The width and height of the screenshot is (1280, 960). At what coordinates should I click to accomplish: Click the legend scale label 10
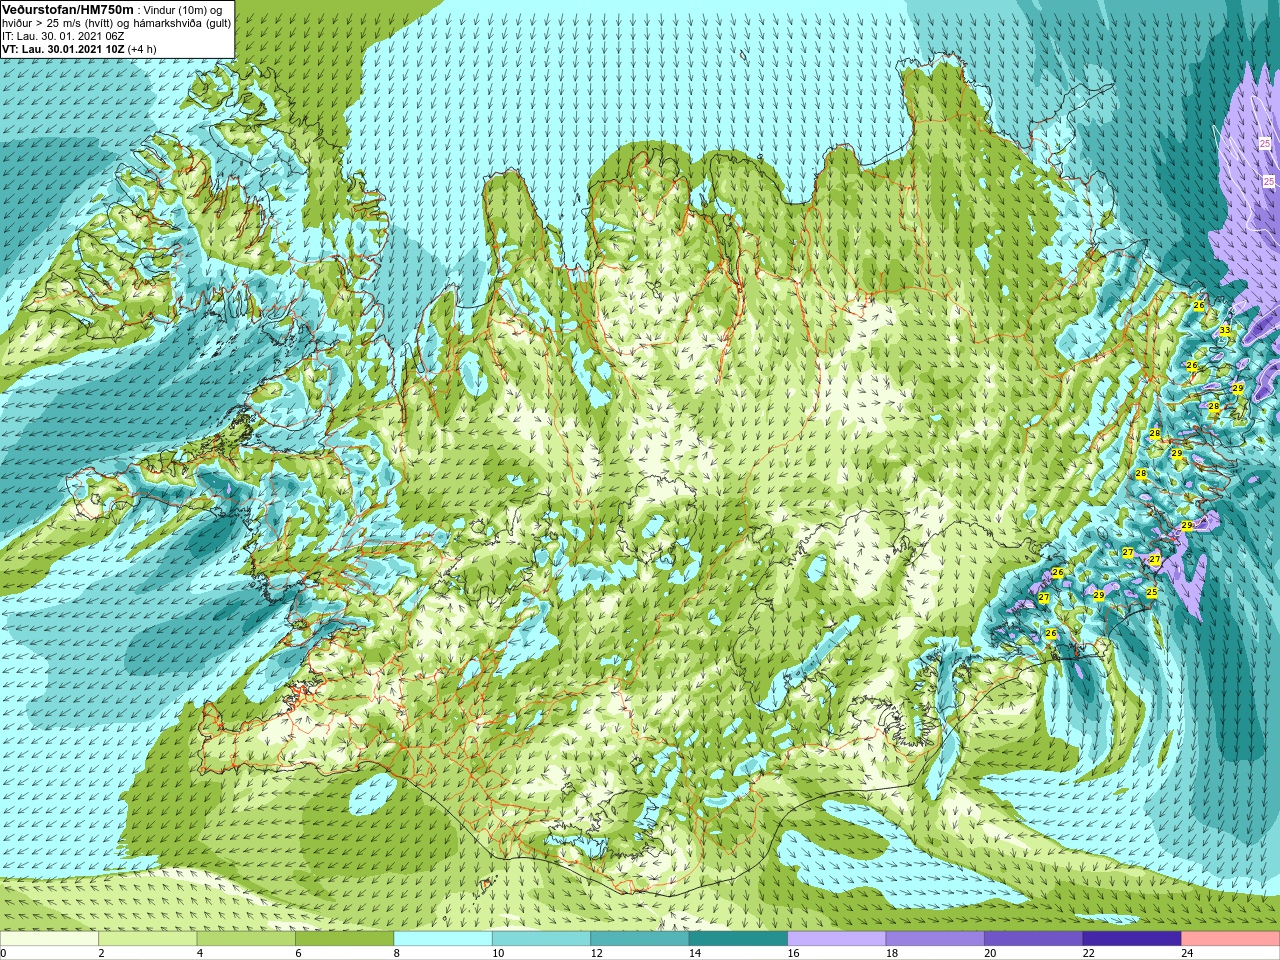click(x=498, y=954)
